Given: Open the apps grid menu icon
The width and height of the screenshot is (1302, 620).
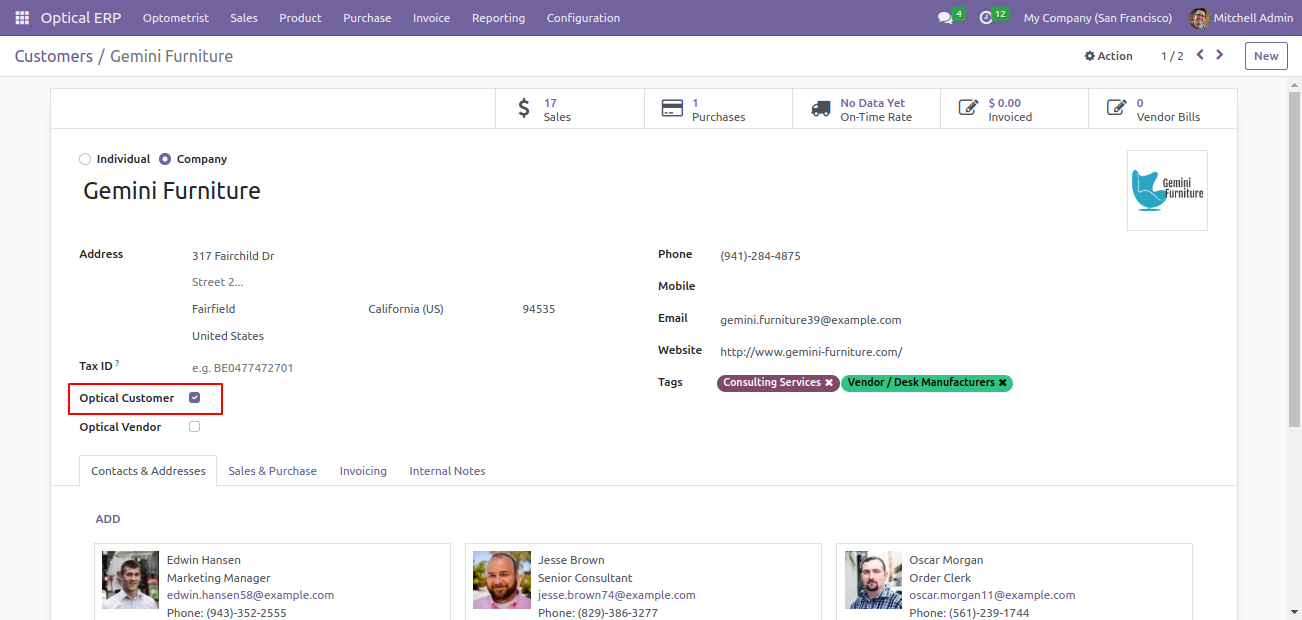Looking at the screenshot, I should point(22,18).
